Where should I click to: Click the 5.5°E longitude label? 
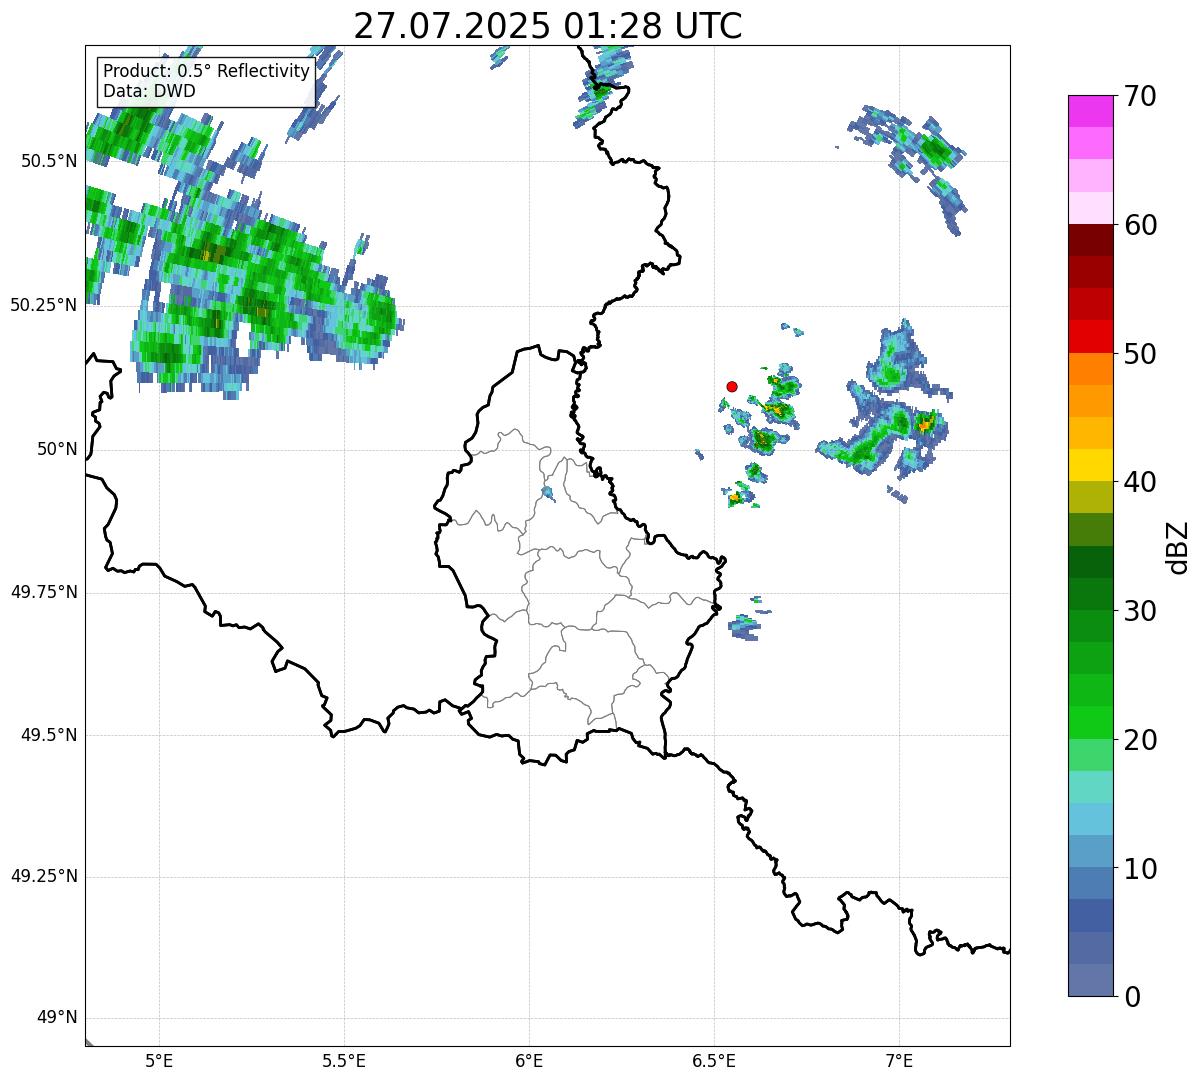coord(344,1060)
